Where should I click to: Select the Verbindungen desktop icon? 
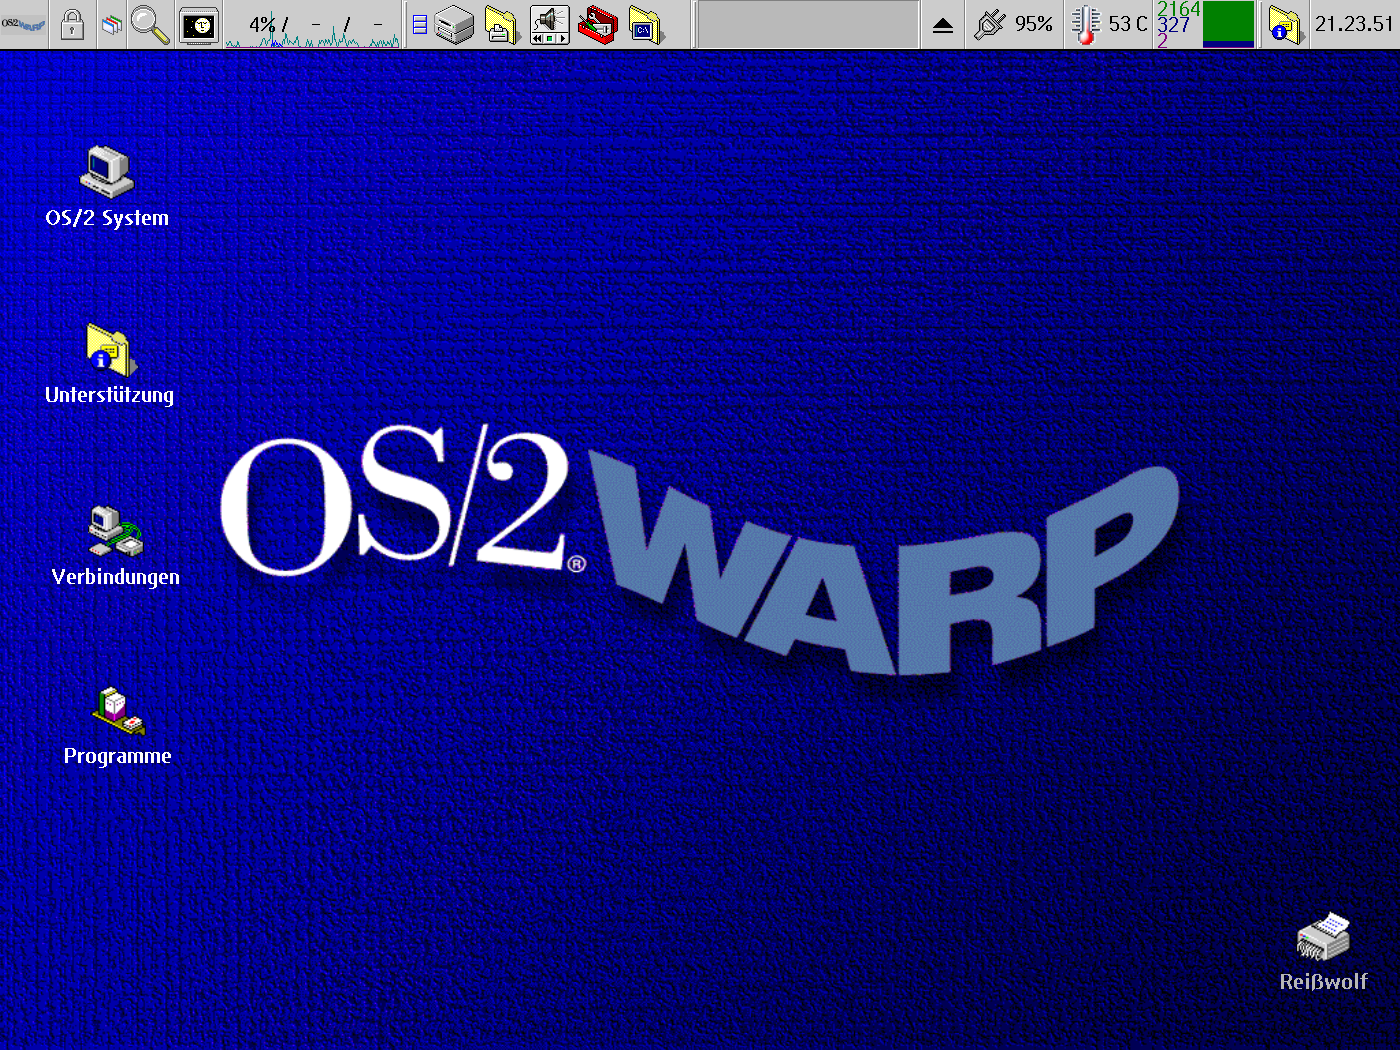116,530
